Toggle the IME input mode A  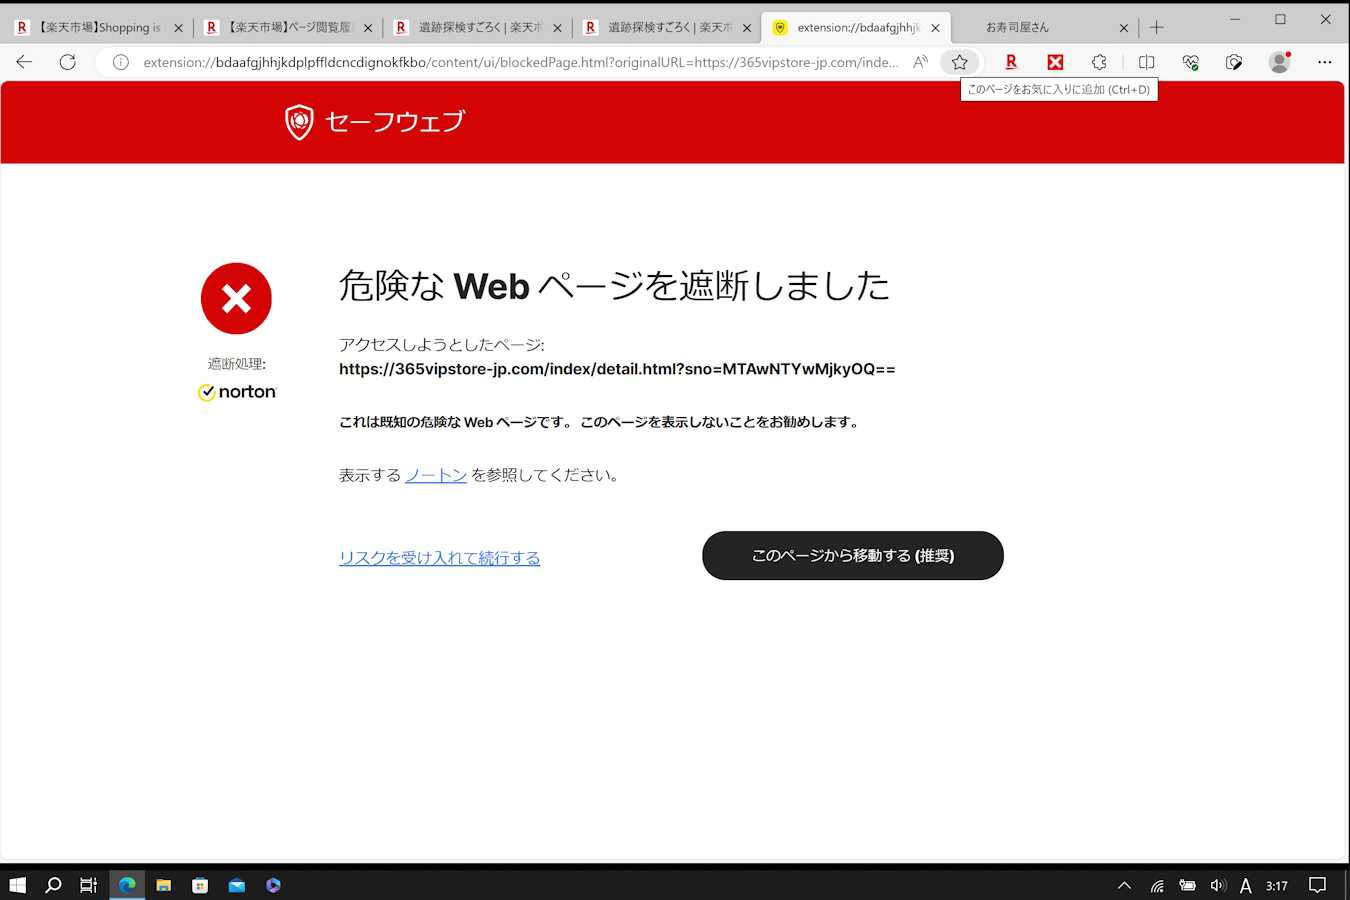click(x=1245, y=885)
